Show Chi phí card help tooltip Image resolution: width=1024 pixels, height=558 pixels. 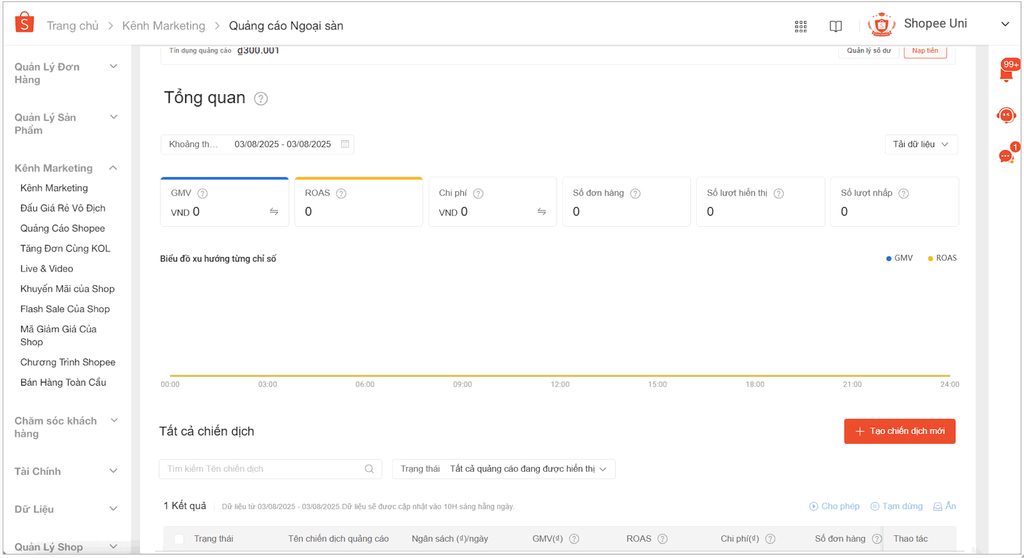[478, 193]
